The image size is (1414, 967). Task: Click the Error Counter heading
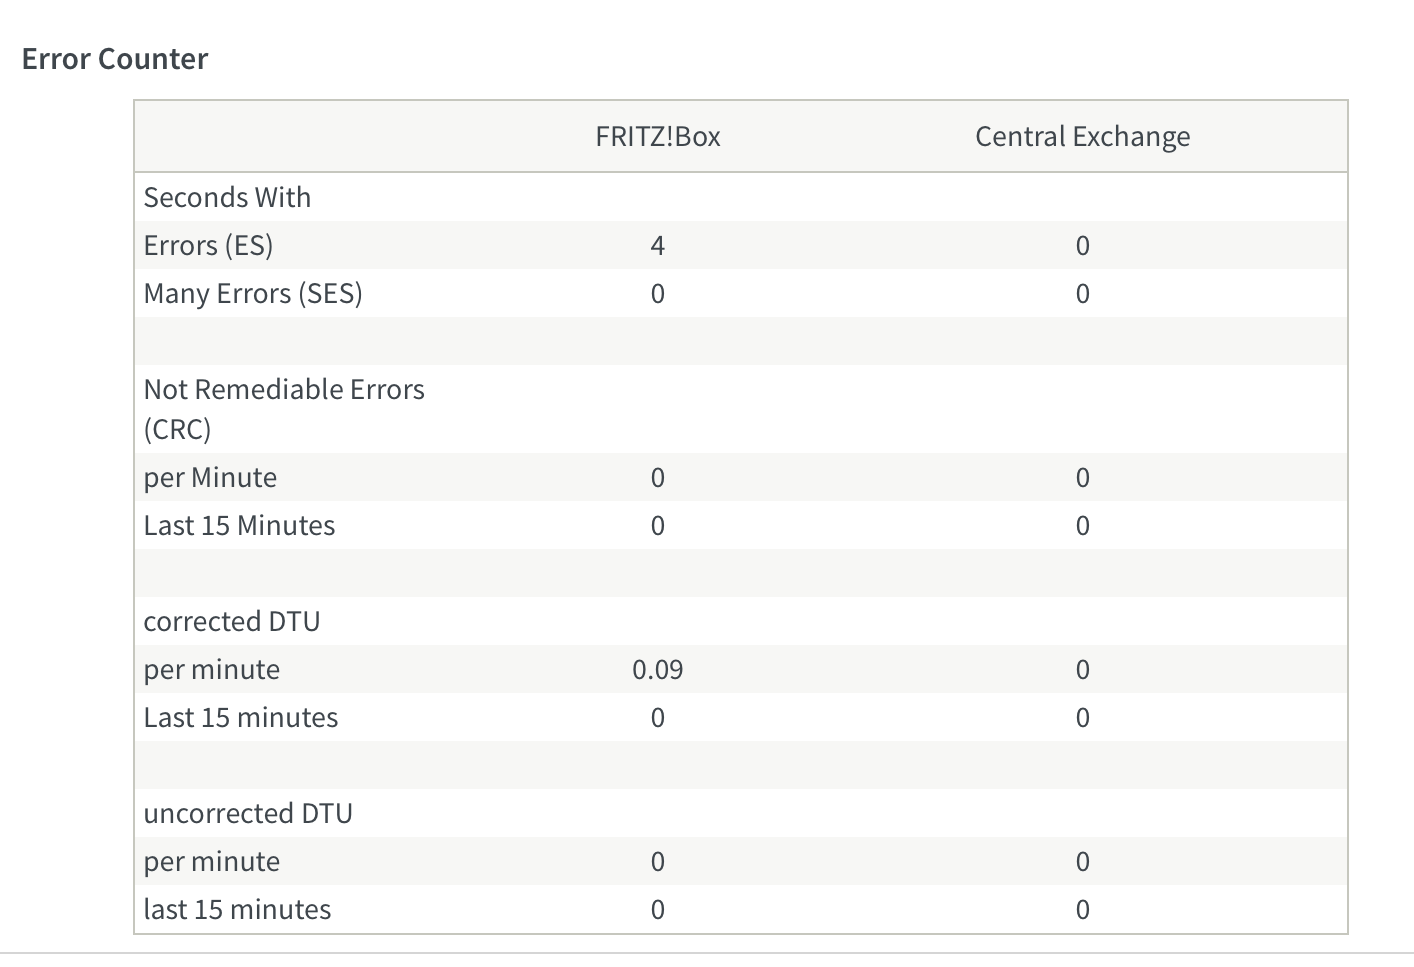[115, 59]
